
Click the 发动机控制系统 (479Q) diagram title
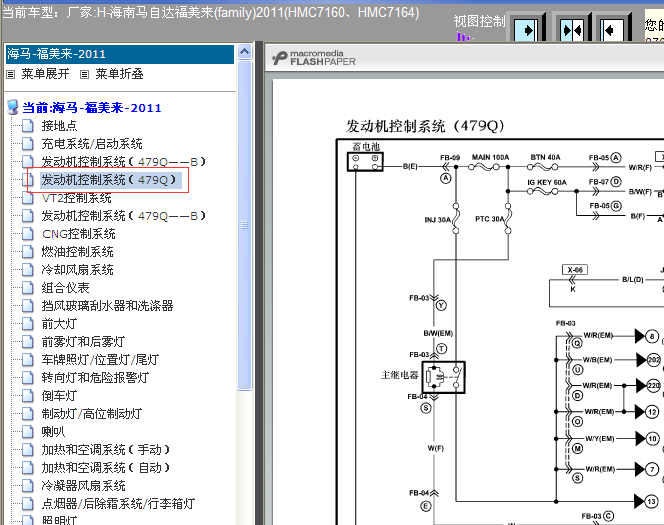point(425,126)
